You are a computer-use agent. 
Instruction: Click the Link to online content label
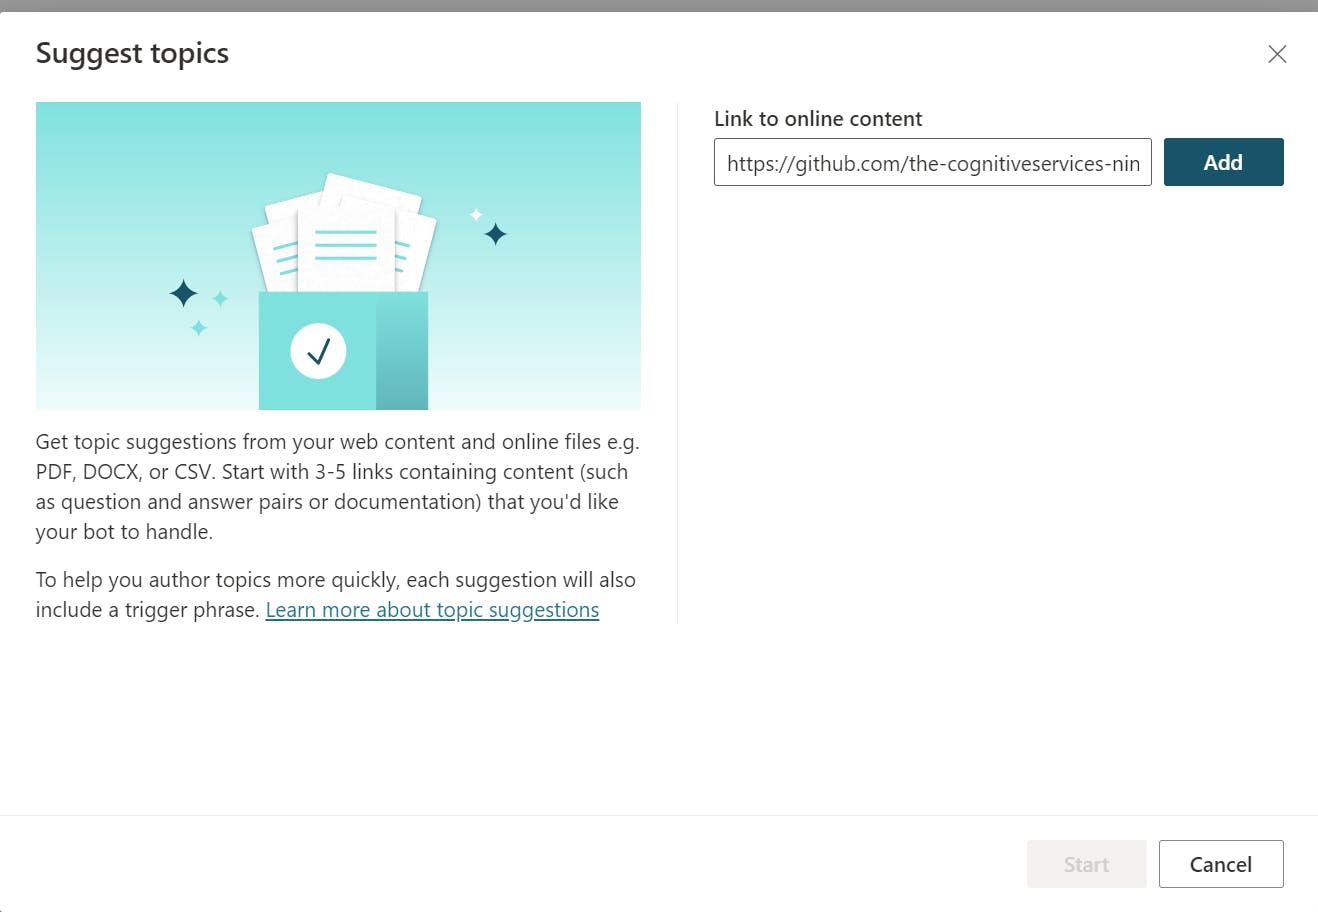[818, 119]
